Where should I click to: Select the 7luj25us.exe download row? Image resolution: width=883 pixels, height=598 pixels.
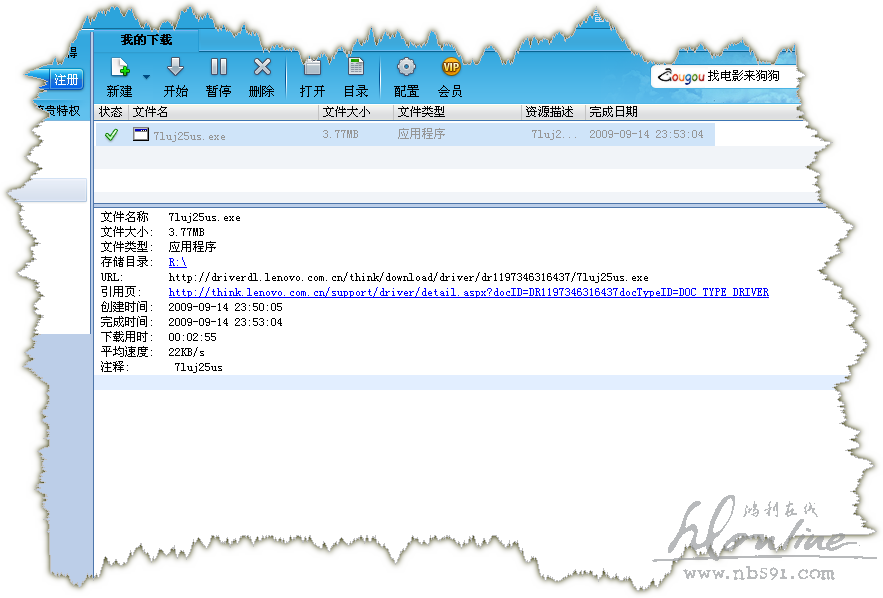coord(400,135)
